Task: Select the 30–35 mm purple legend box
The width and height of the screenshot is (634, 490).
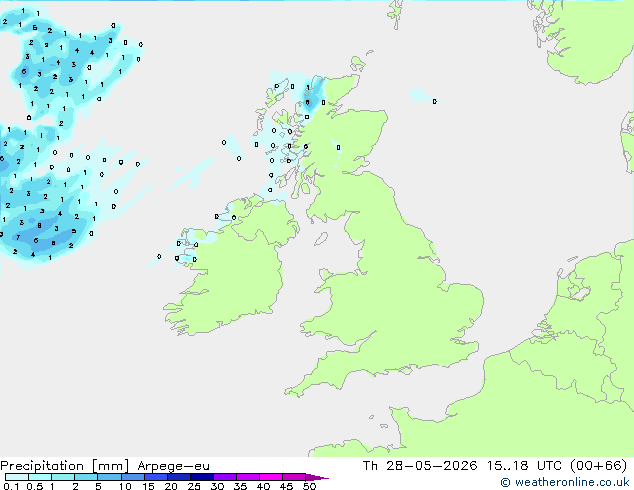Action: click(x=225, y=477)
